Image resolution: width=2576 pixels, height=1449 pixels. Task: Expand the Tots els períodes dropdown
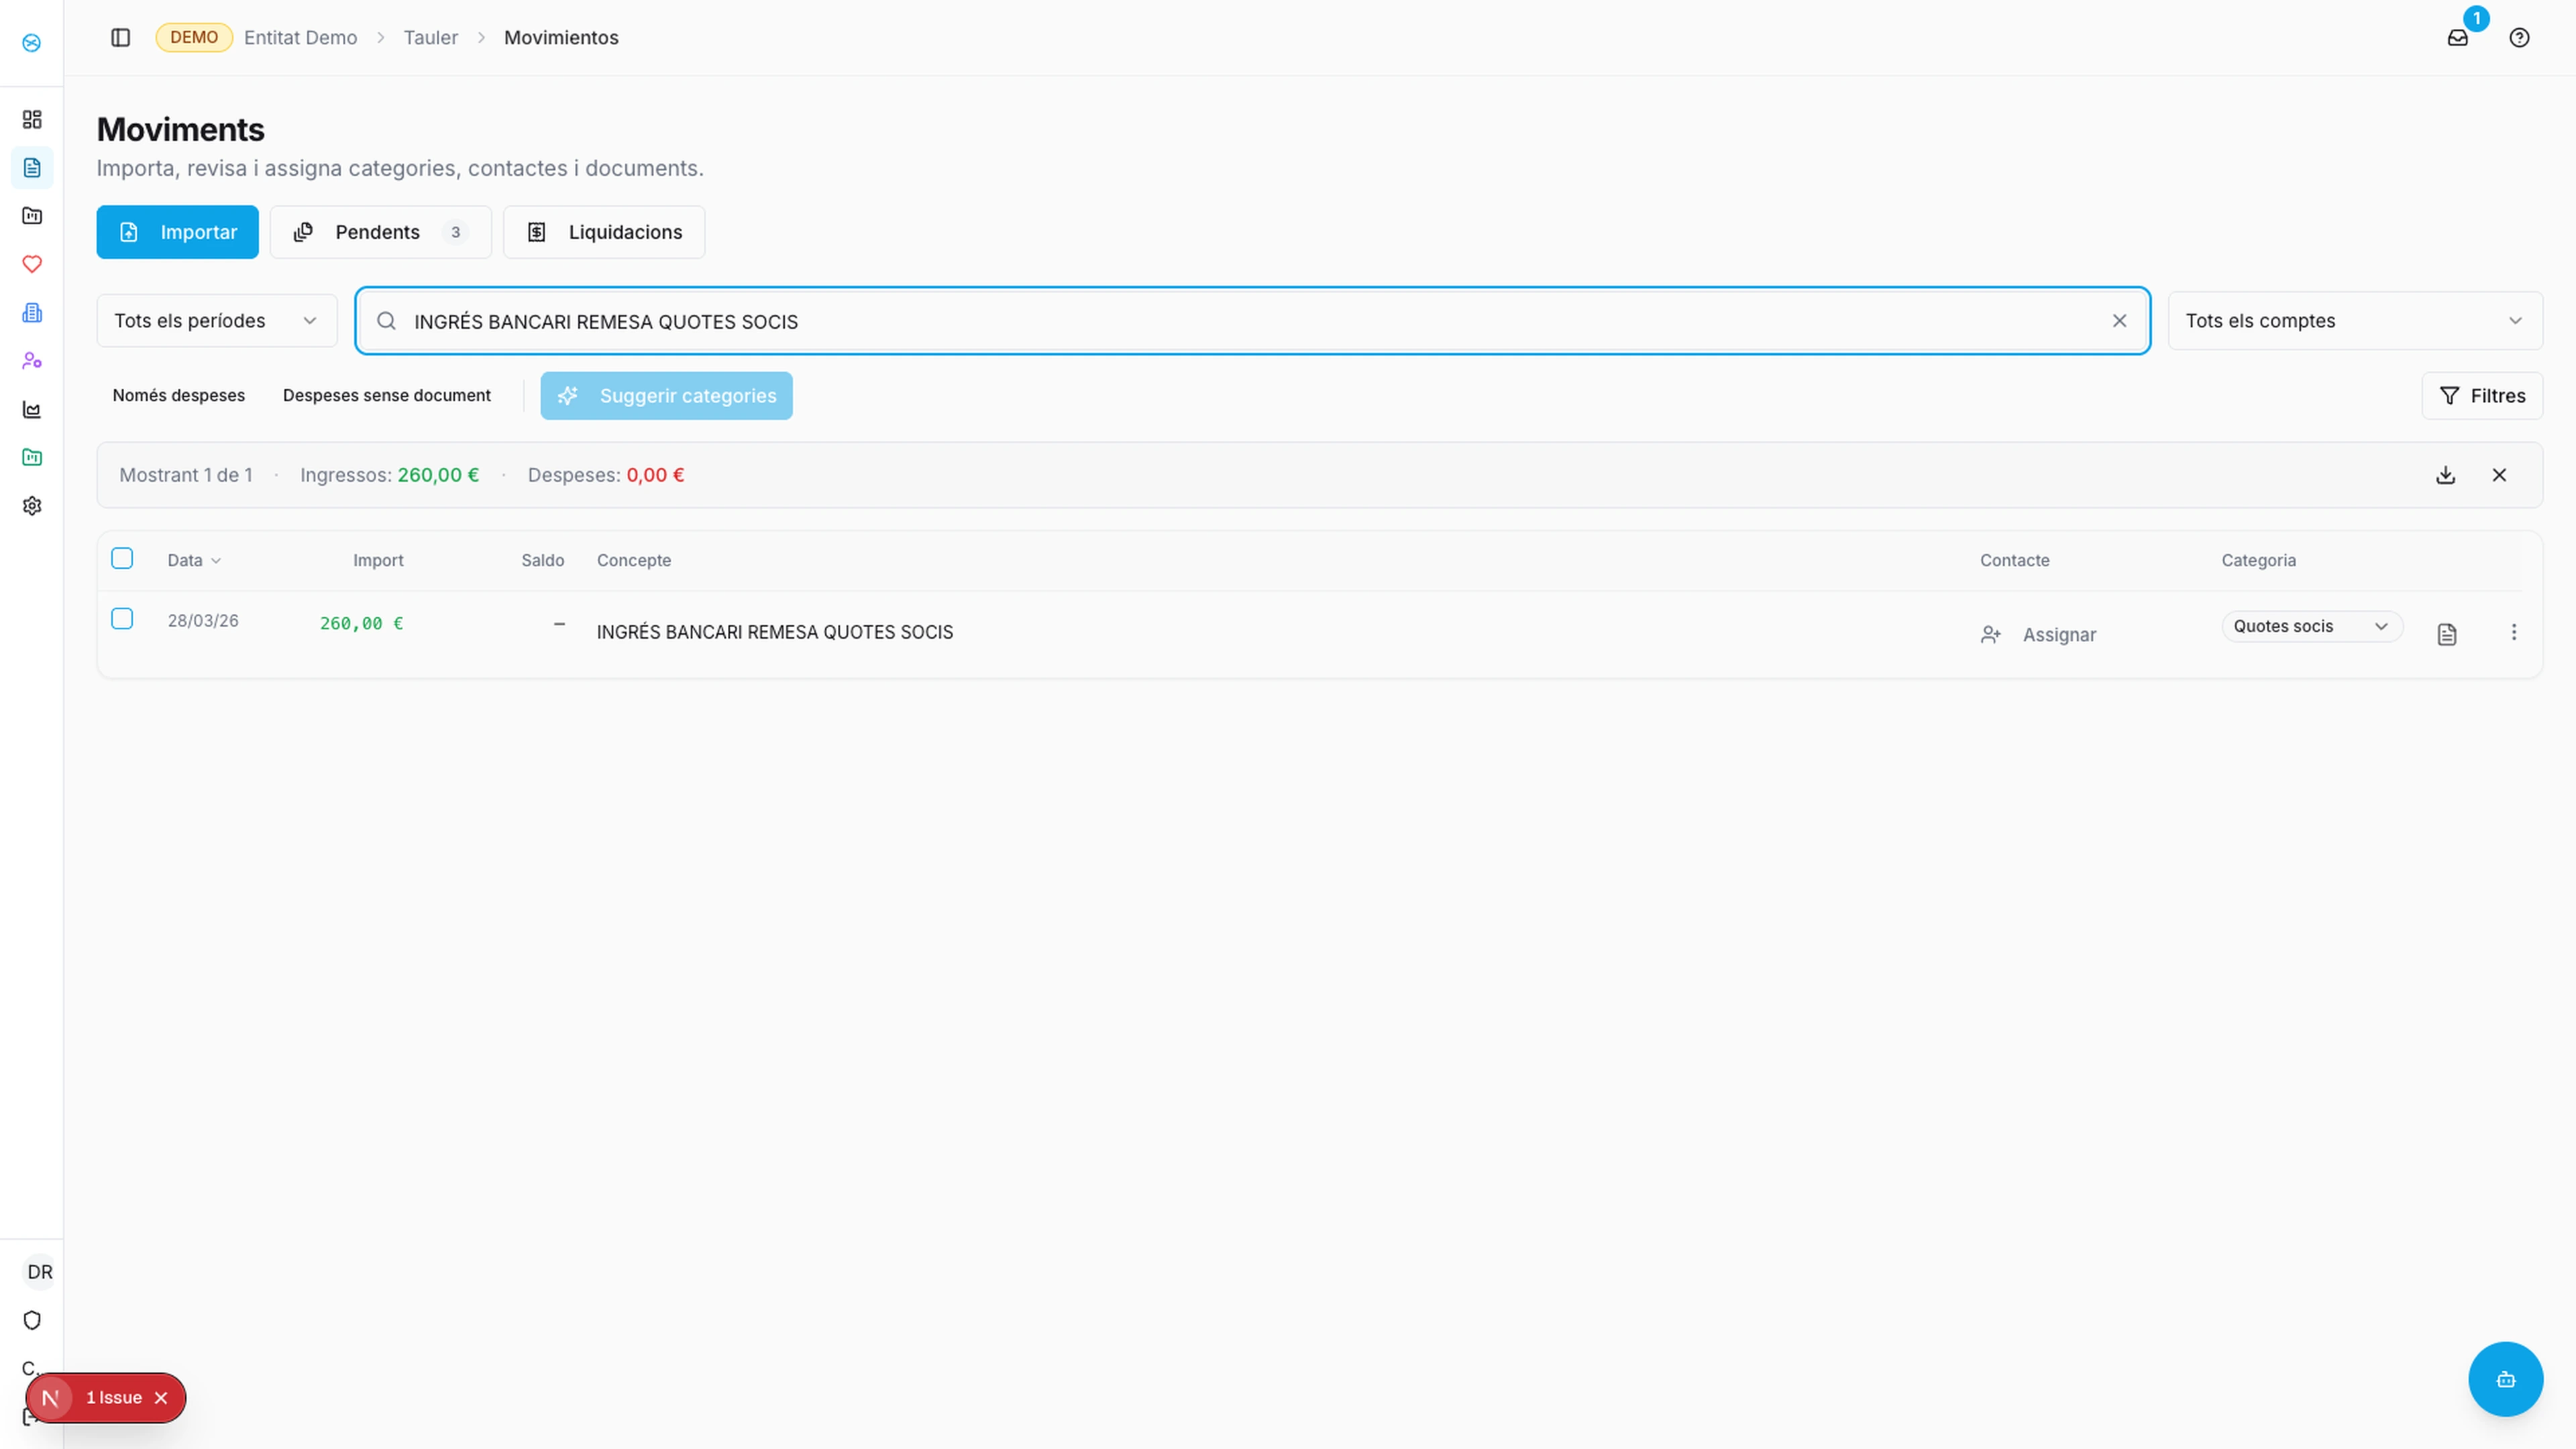click(216, 321)
